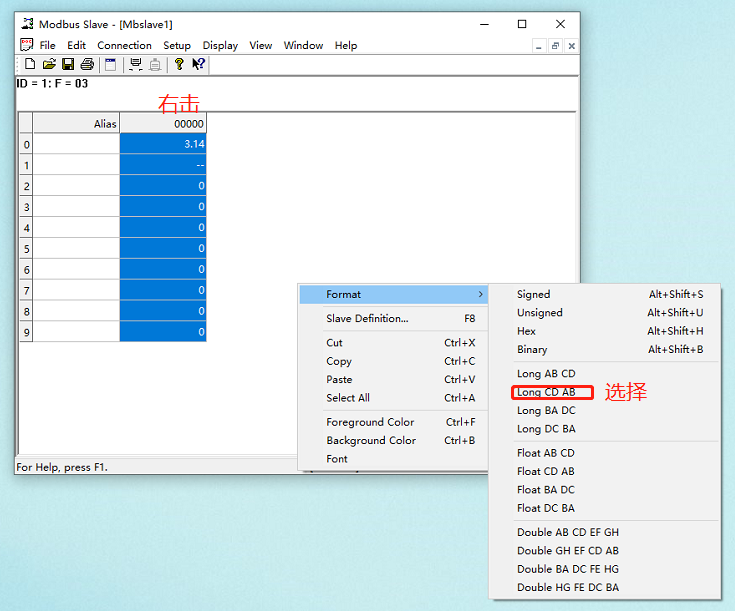
Task: Click the cell containing 3.14
Action: coord(163,143)
